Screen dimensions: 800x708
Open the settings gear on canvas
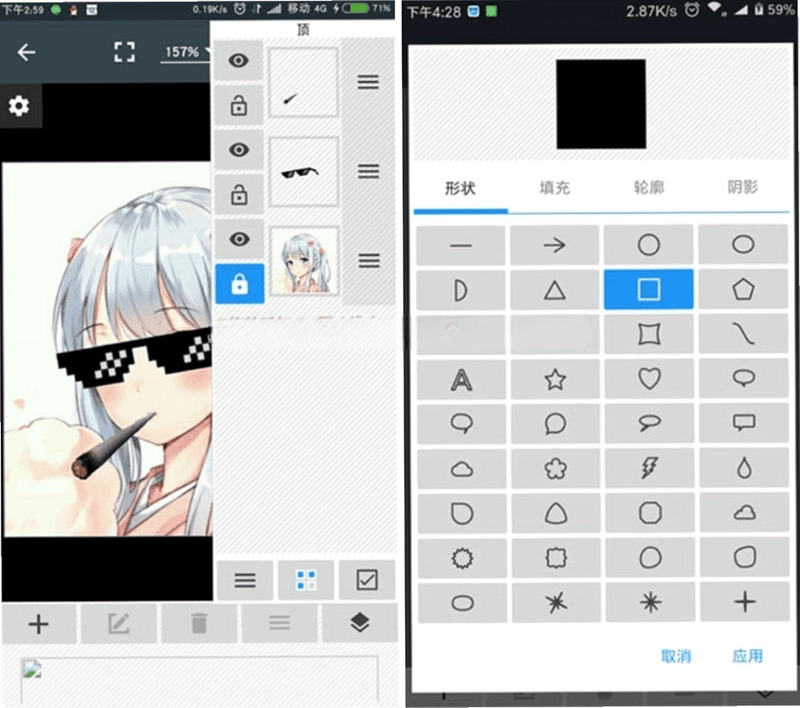click(x=19, y=106)
